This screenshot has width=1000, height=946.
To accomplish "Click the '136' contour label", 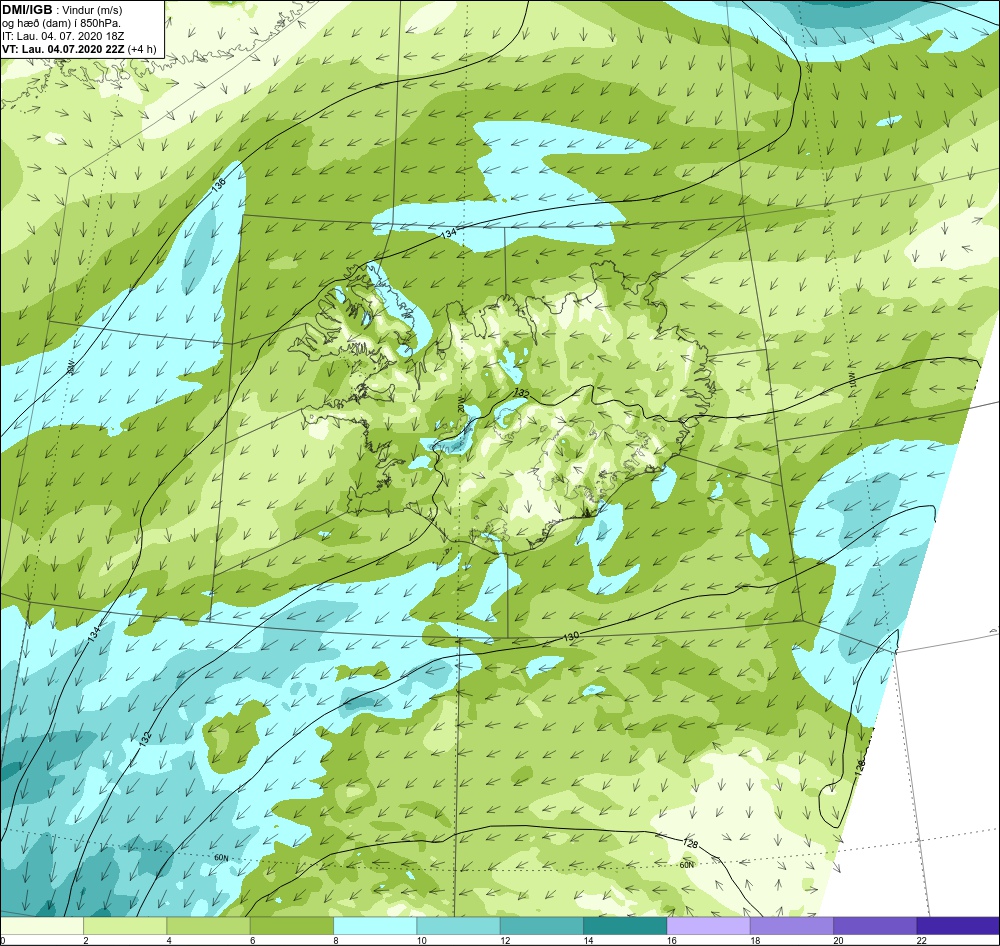I will (x=219, y=184).
